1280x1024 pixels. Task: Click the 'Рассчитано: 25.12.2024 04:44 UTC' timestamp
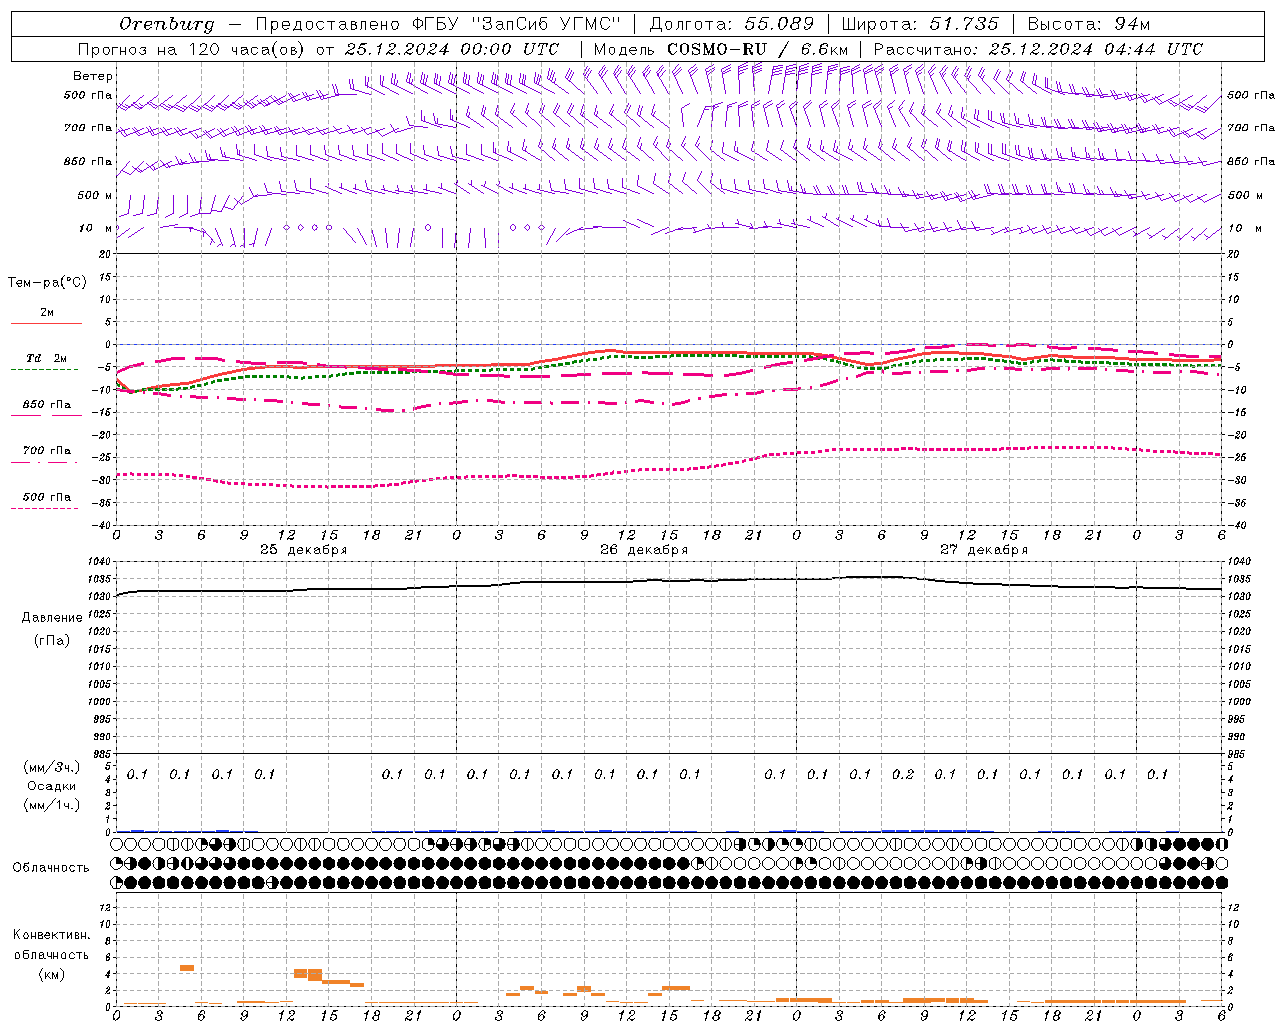click(1038, 49)
